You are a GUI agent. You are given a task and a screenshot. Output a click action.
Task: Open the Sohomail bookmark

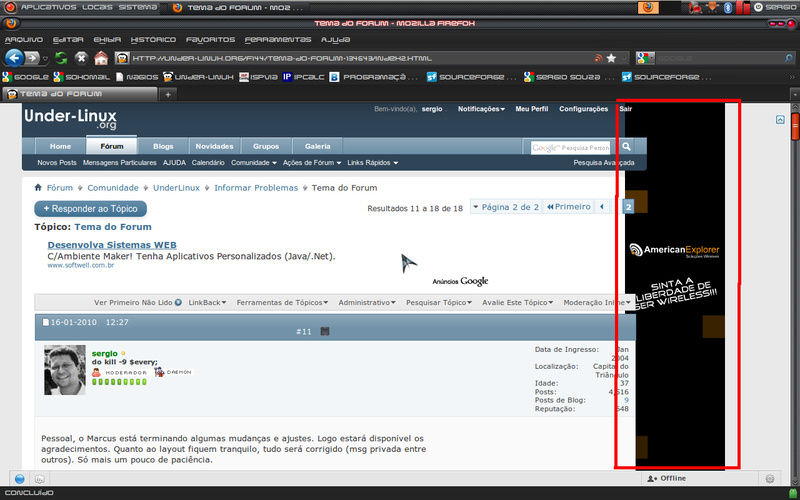coord(82,77)
